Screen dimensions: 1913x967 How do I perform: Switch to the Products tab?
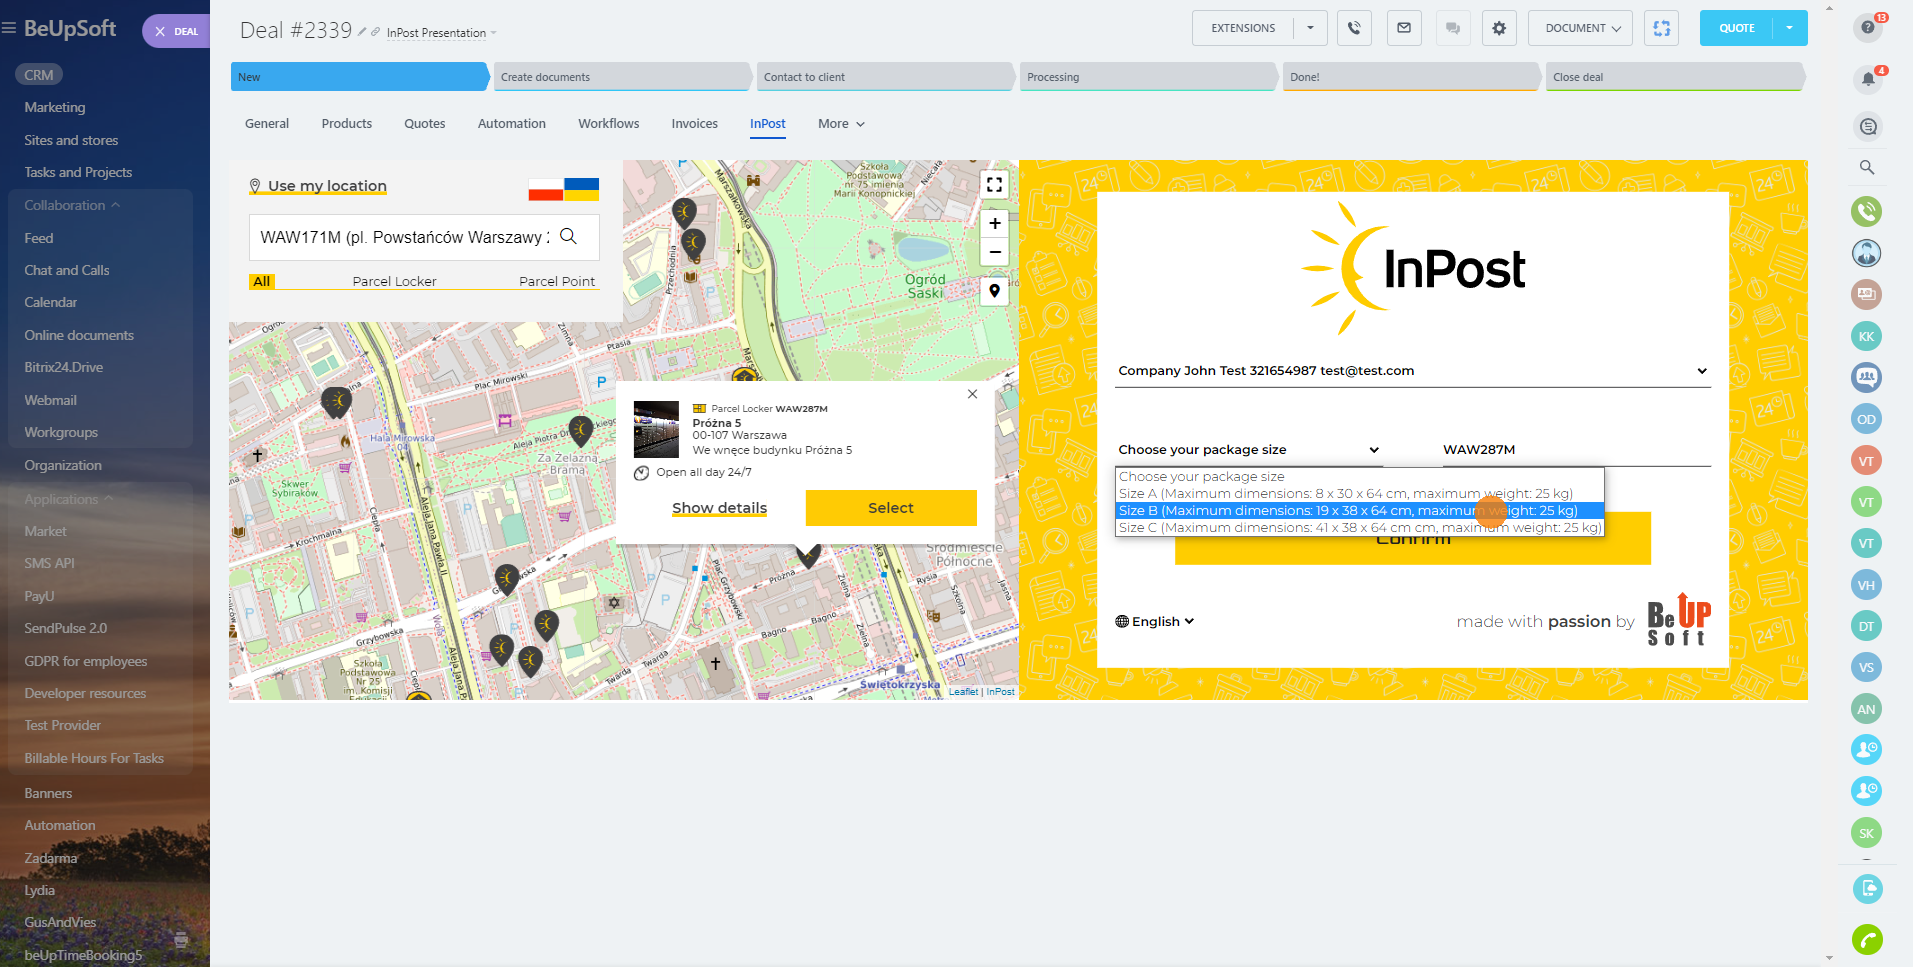click(x=346, y=124)
